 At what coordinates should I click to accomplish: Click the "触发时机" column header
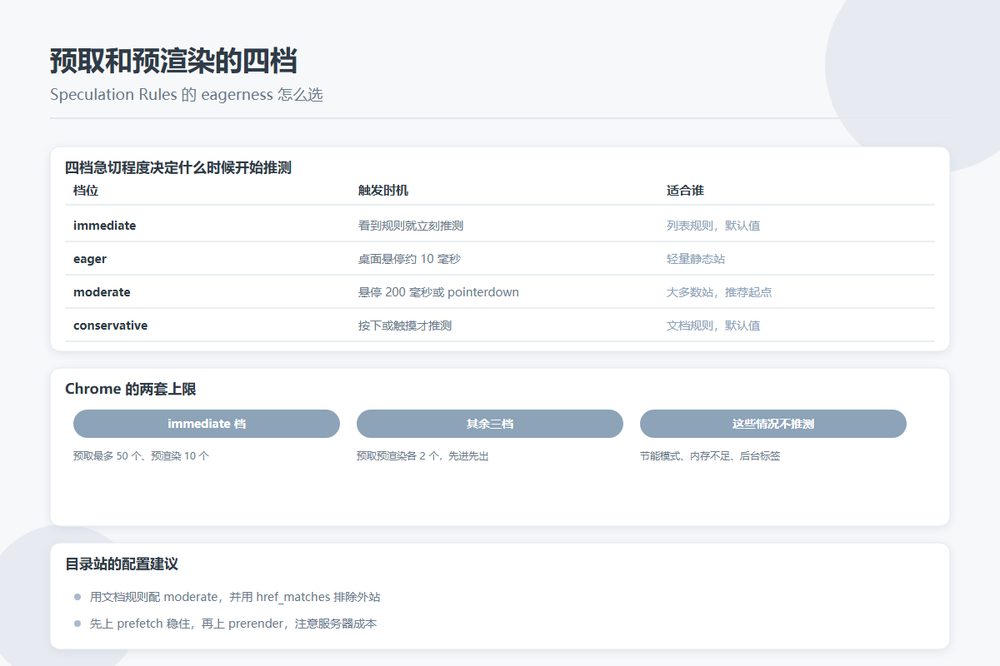383,190
